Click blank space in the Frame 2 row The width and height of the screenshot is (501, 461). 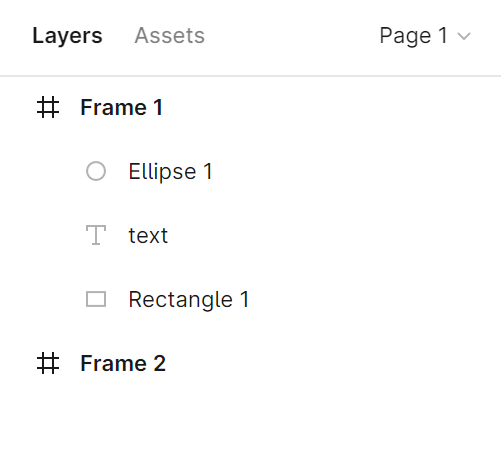[x=333, y=363]
